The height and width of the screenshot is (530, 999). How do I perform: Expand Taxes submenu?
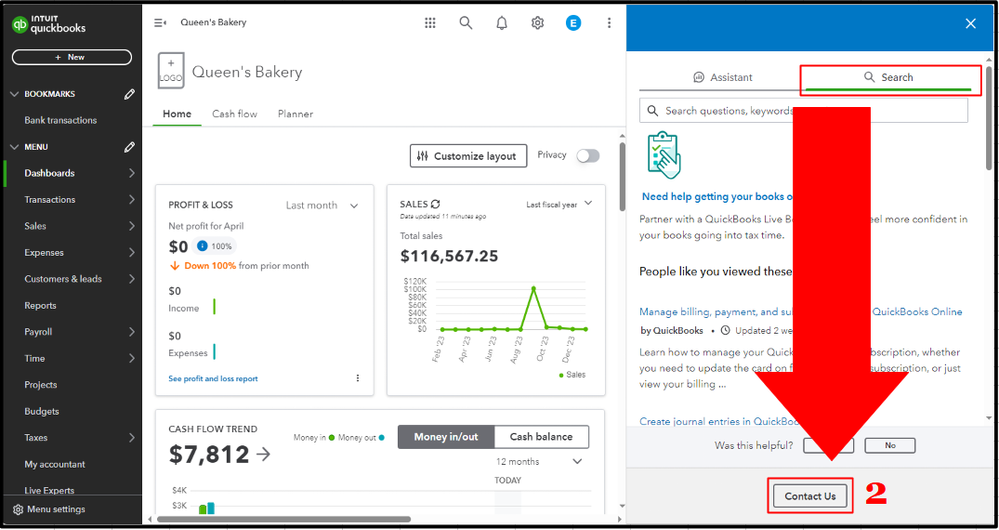coord(131,438)
